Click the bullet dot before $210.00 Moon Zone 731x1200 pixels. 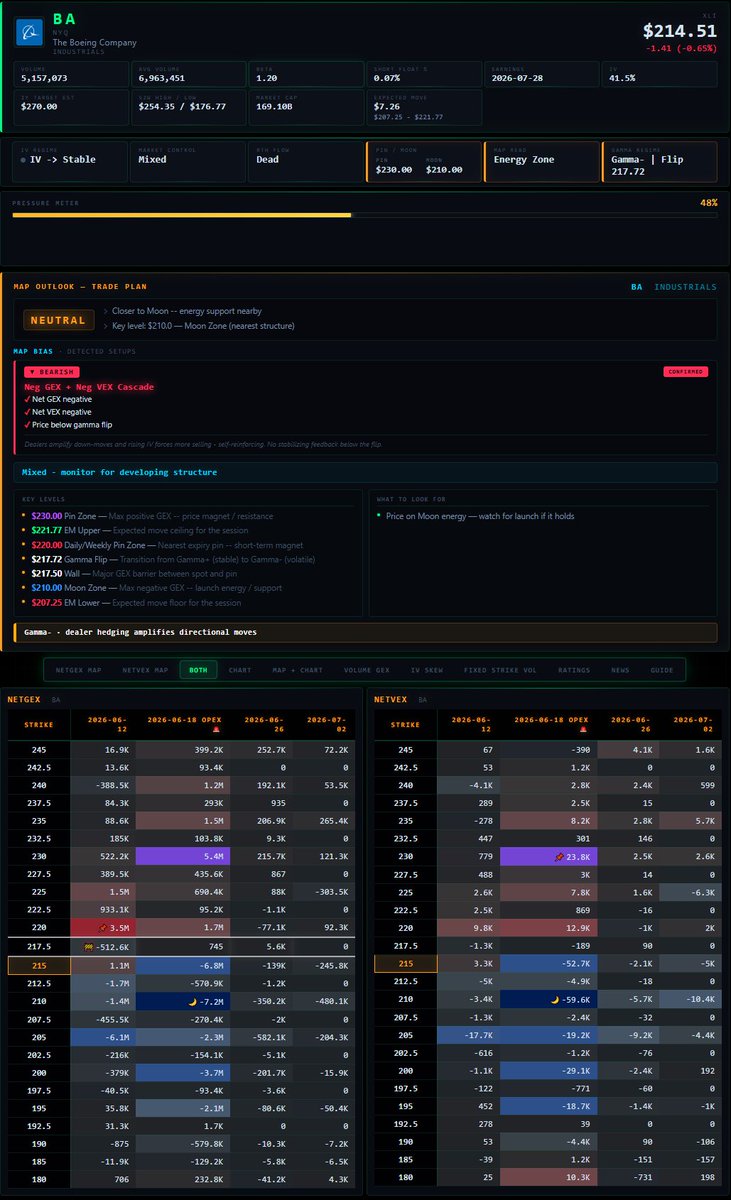pos(24,588)
